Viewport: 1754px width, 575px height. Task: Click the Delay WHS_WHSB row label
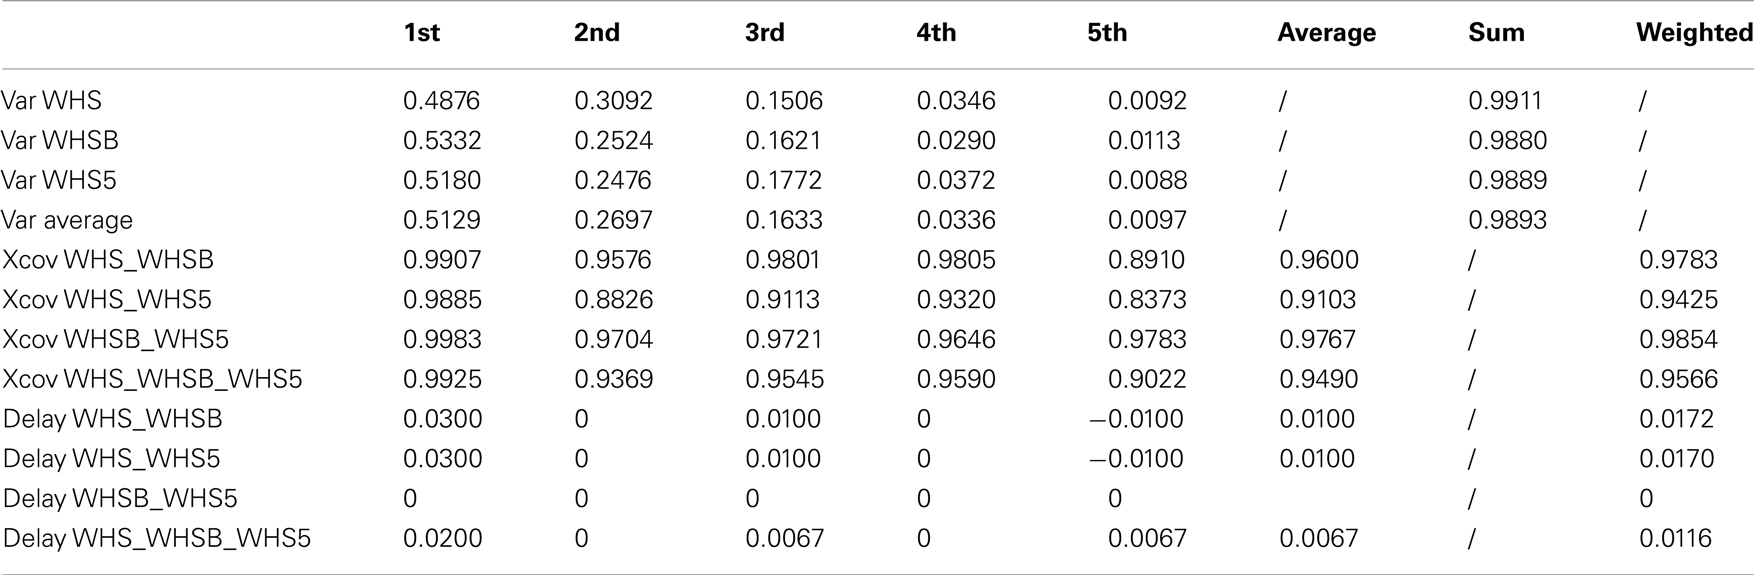[113, 419]
